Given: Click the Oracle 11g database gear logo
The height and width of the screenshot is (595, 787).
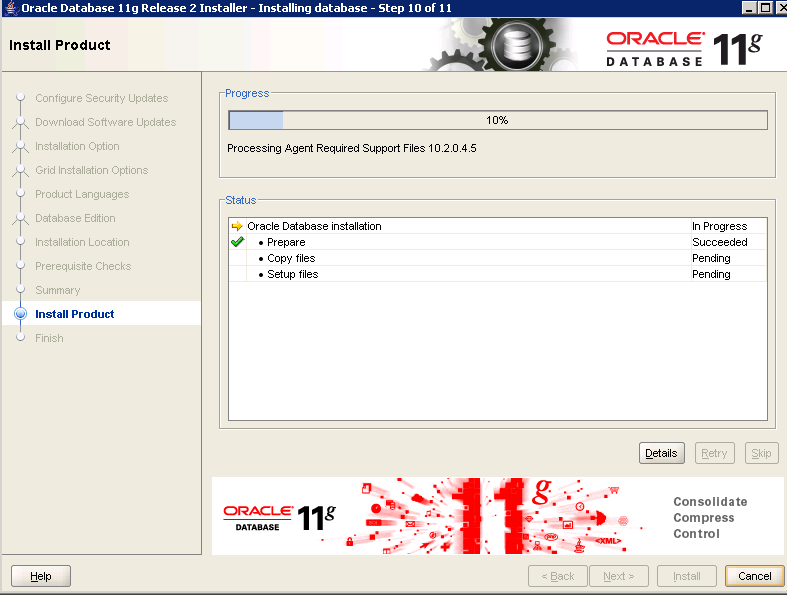Looking at the screenshot, I should [x=516, y=45].
